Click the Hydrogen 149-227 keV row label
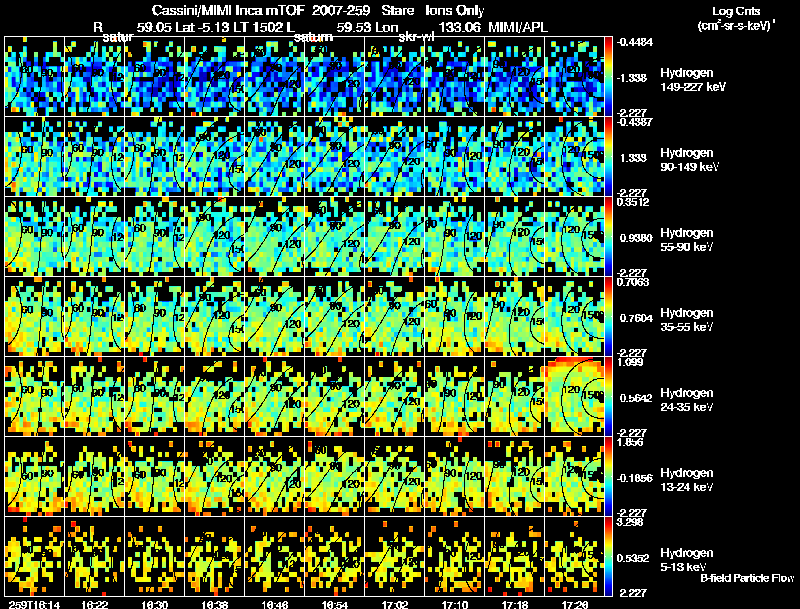Image resolution: width=800 pixels, height=609 pixels. click(x=692, y=80)
